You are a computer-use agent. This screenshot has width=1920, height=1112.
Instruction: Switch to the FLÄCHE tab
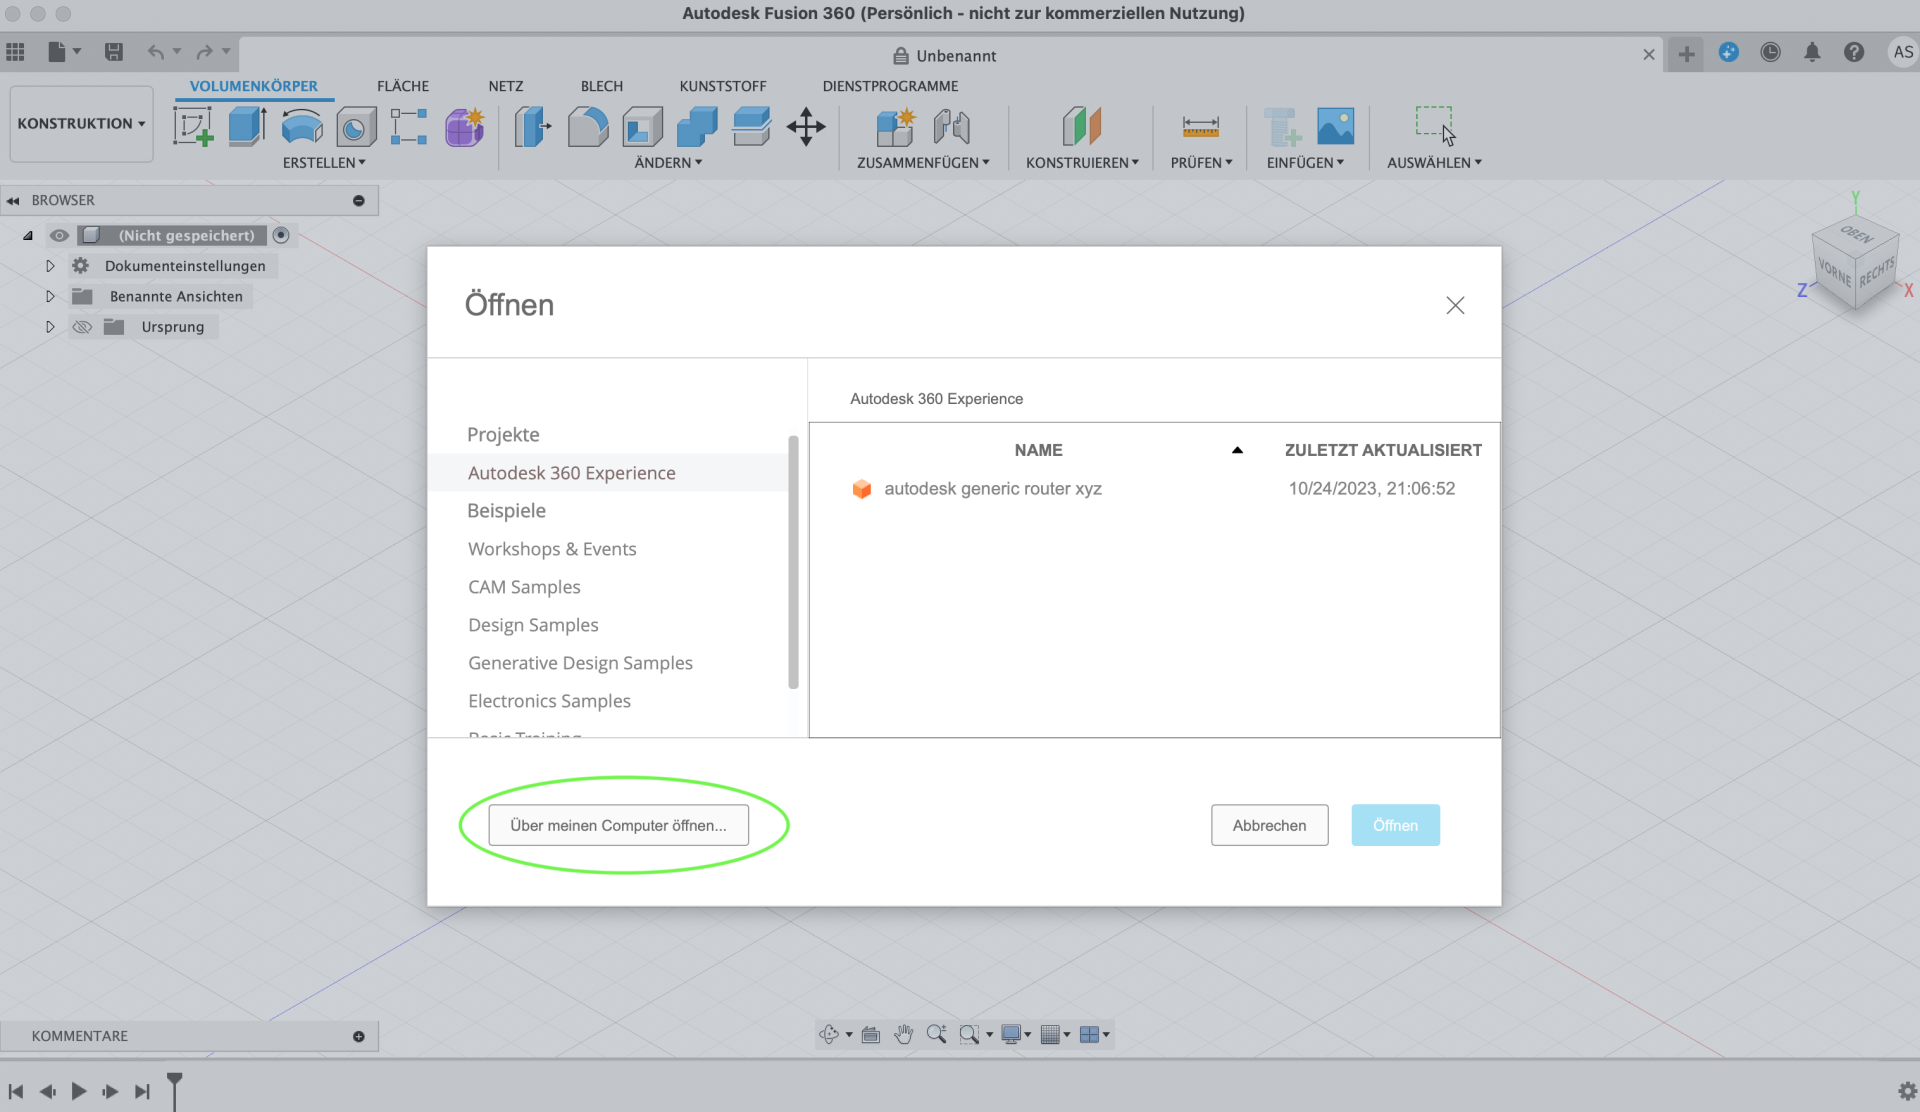point(403,86)
